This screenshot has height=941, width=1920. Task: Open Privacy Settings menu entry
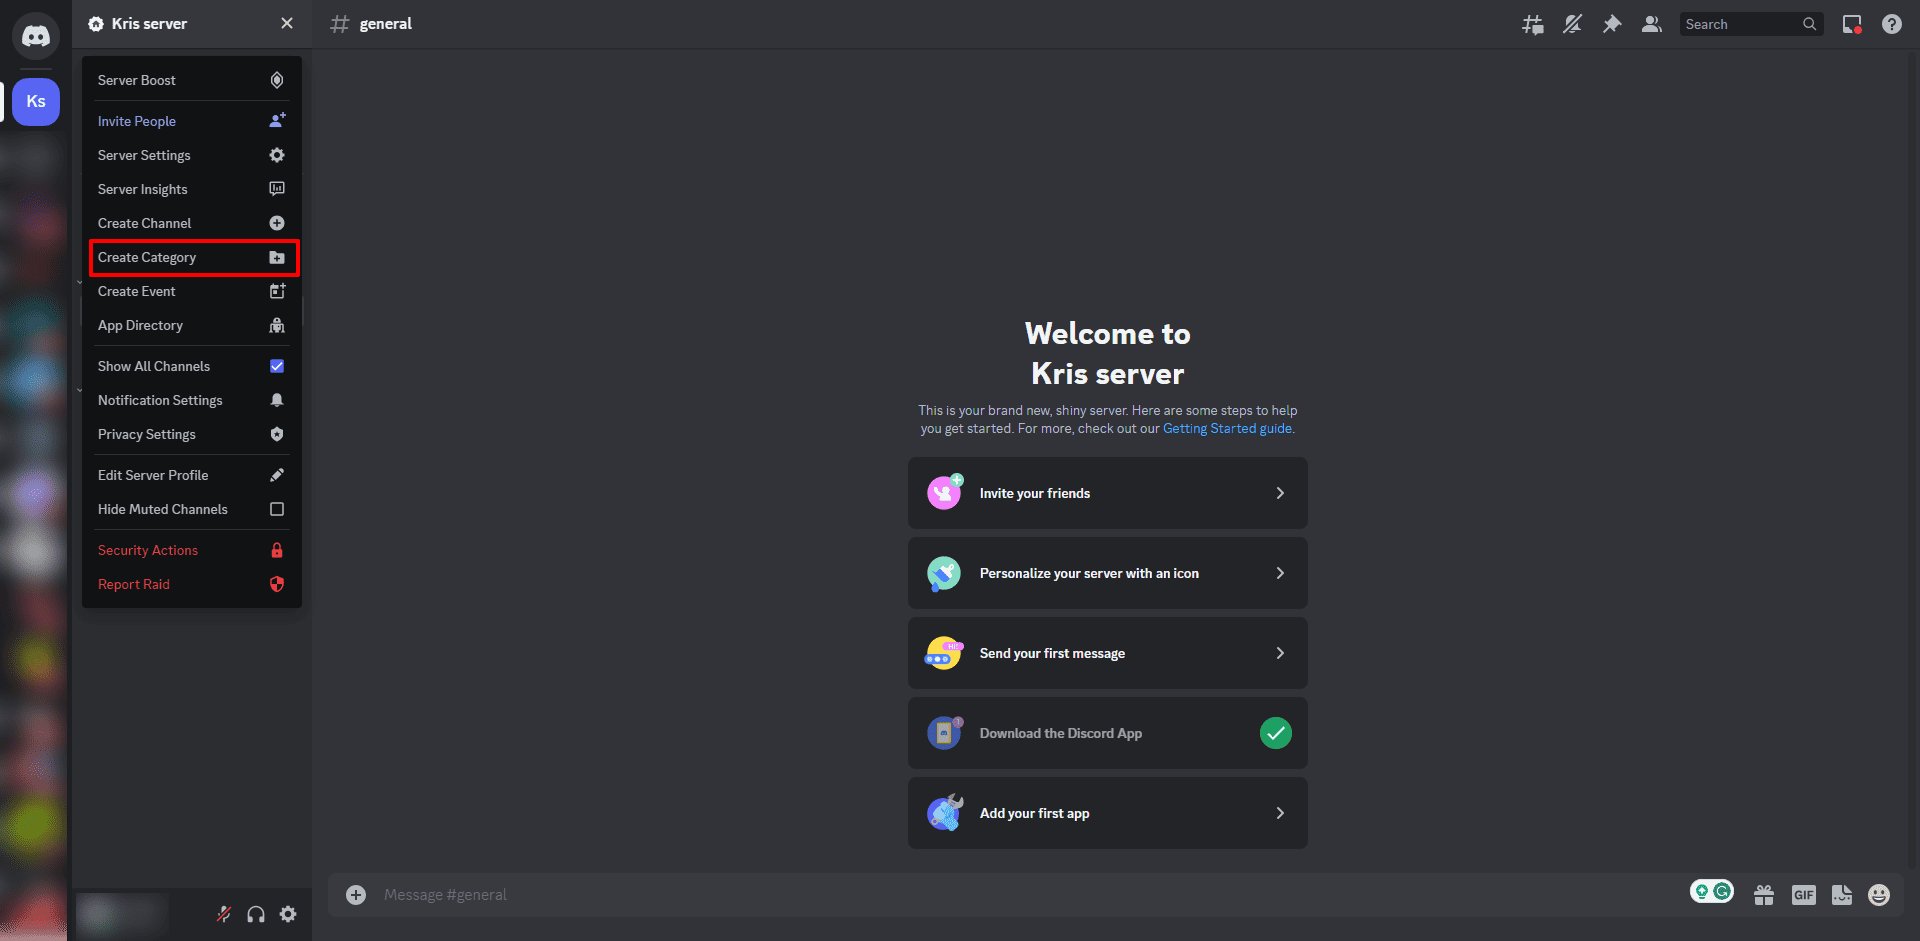click(x=191, y=434)
